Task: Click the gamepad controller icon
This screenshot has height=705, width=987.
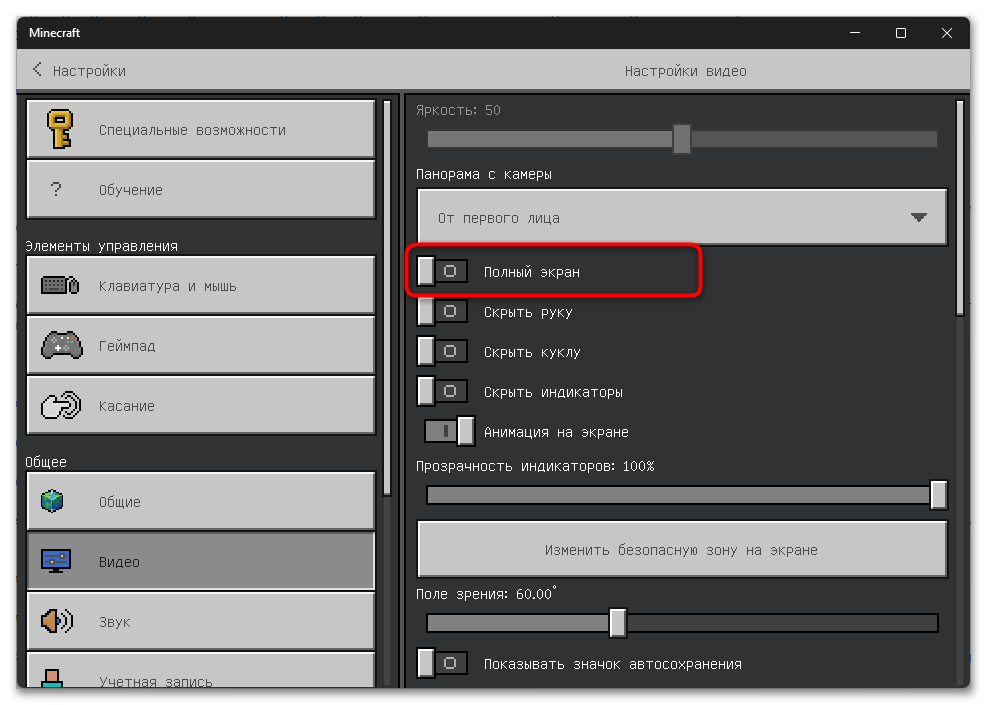Action: pos(61,346)
